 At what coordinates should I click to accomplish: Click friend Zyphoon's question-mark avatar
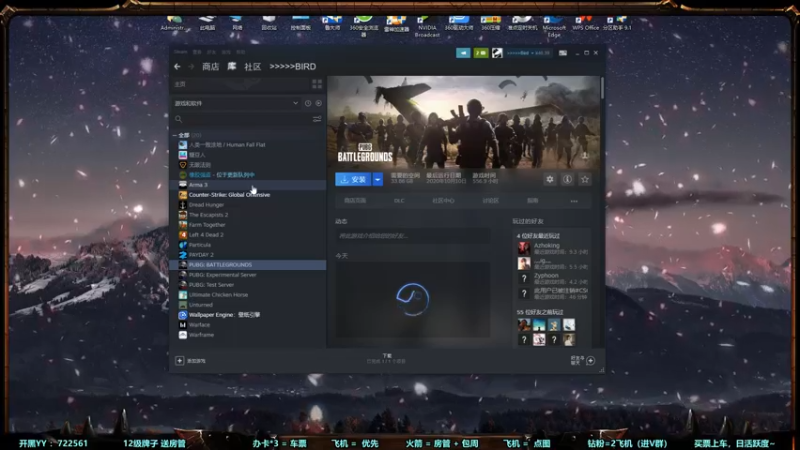coord(524,279)
